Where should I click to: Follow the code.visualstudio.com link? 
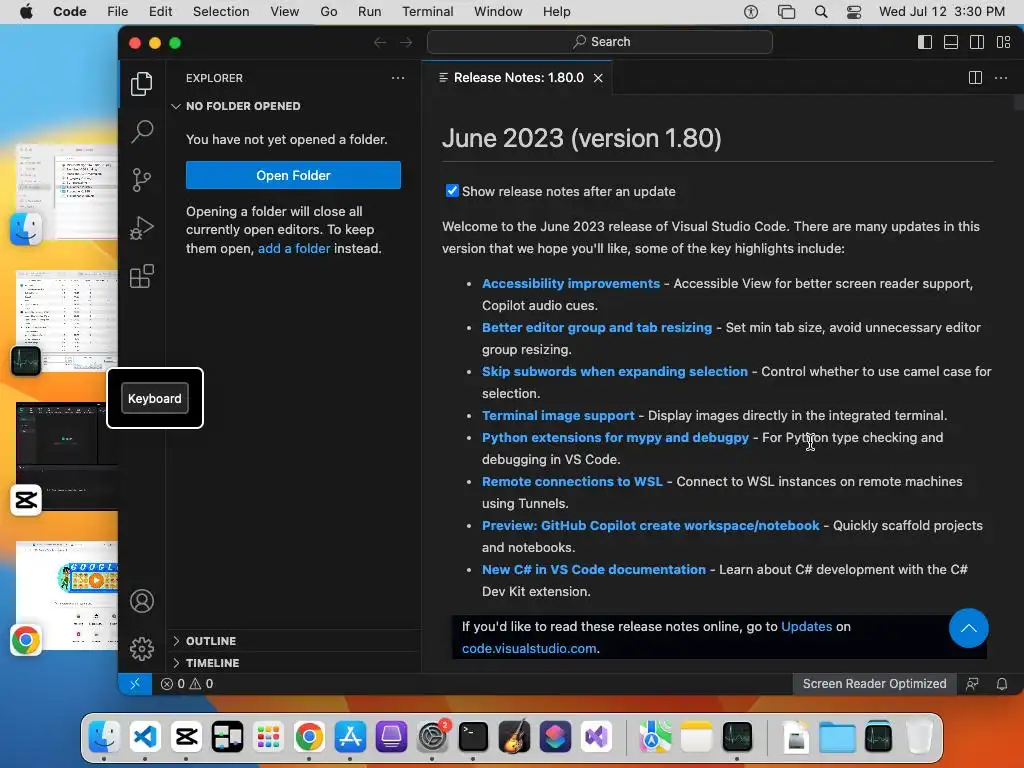(x=529, y=648)
